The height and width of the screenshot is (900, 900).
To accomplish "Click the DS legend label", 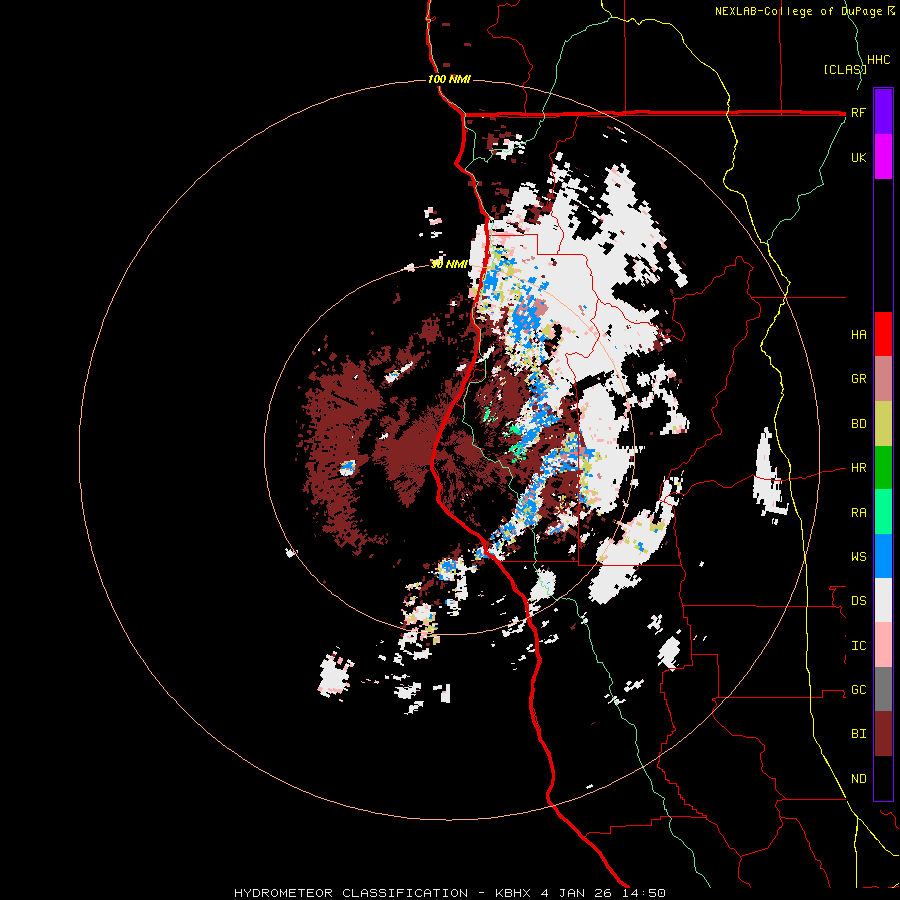I will [x=858, y=601].
